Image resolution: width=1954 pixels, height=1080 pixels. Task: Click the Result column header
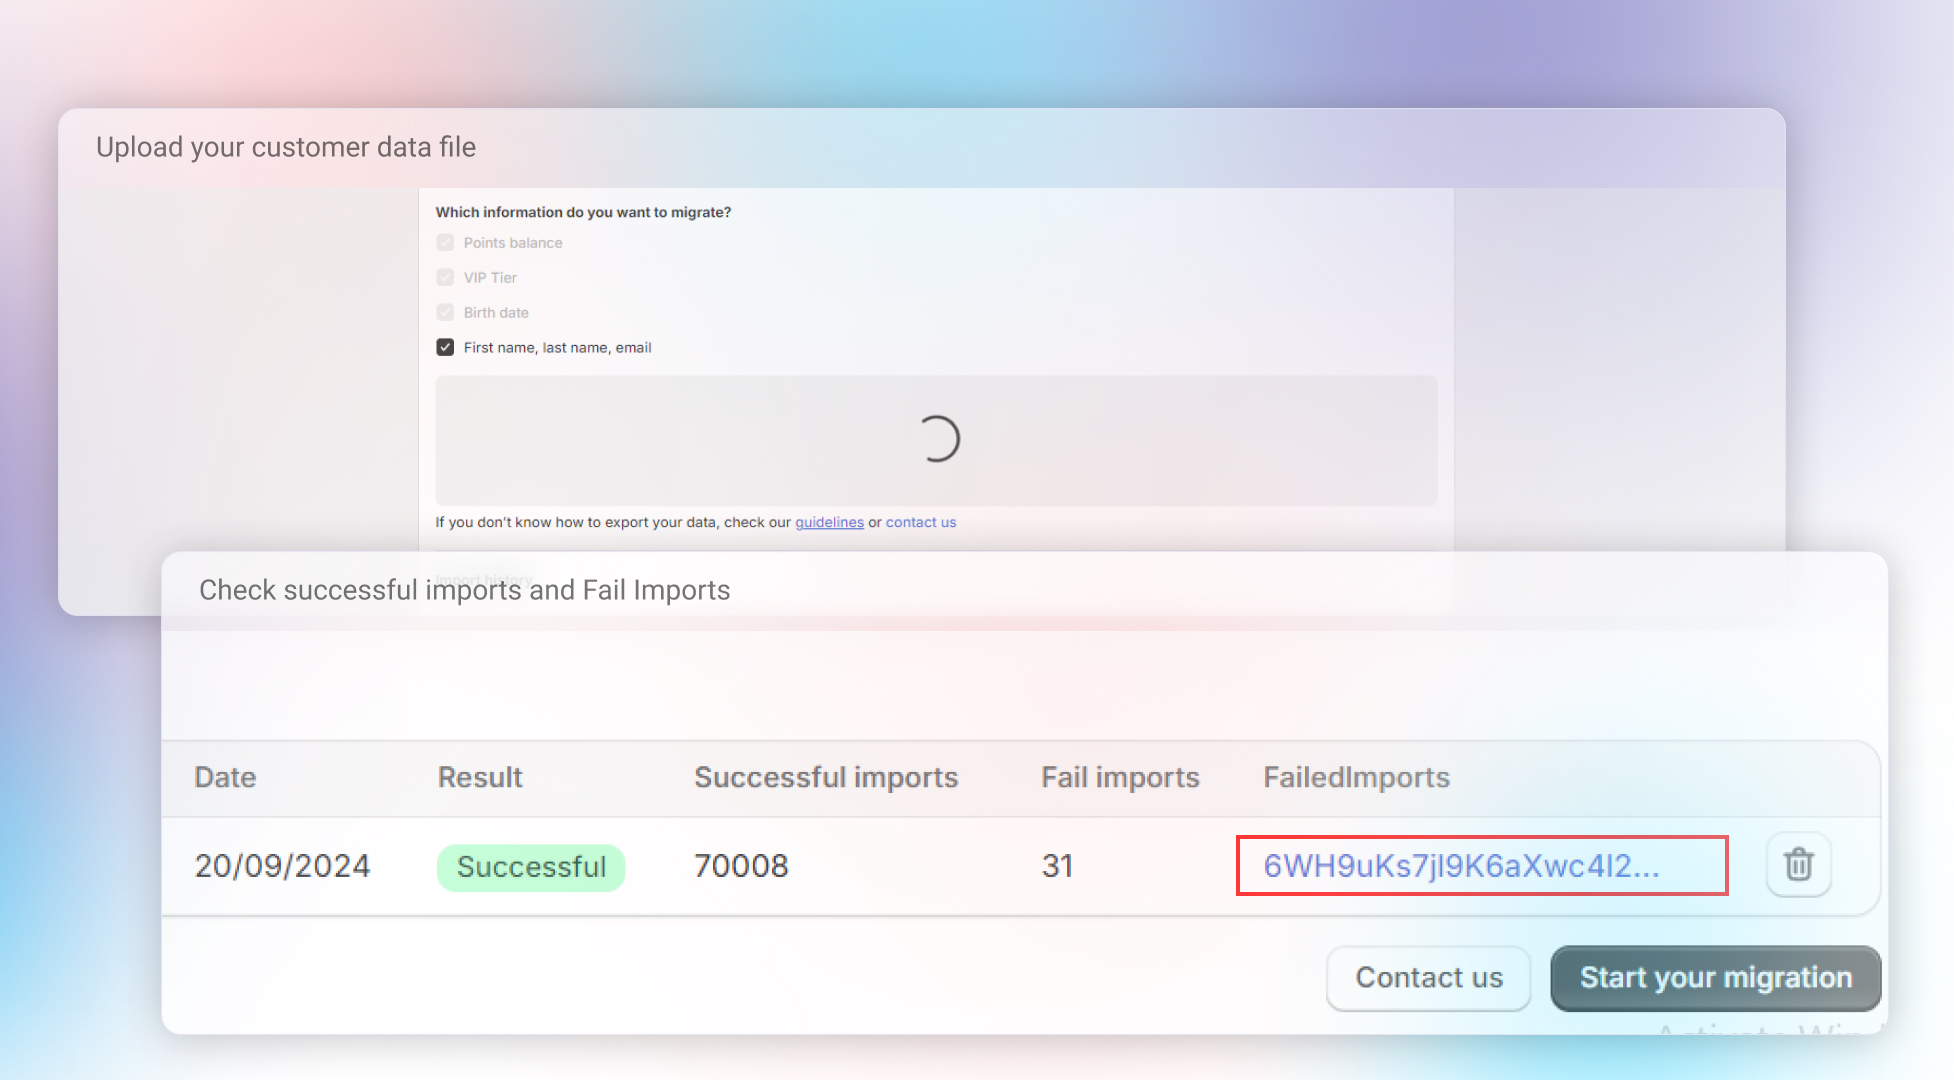click(480, 777)
